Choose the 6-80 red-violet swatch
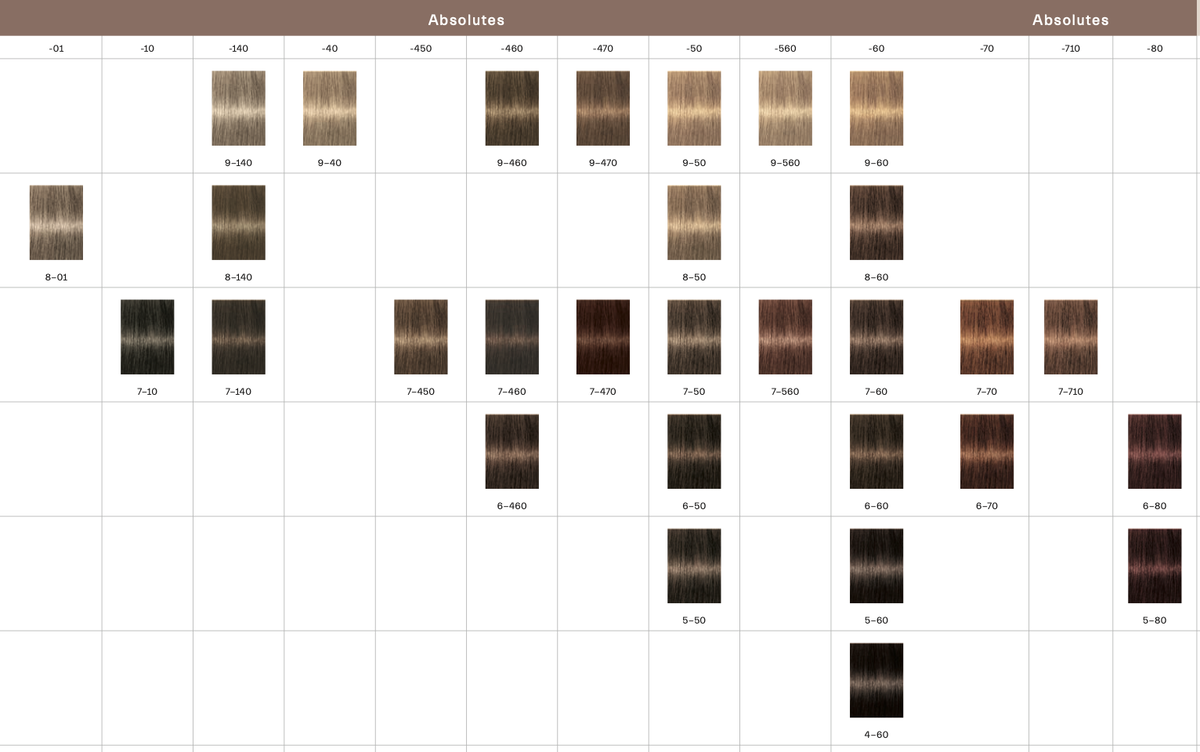The width and height of the screenshot is (1200, 752). coord(1154,451)
